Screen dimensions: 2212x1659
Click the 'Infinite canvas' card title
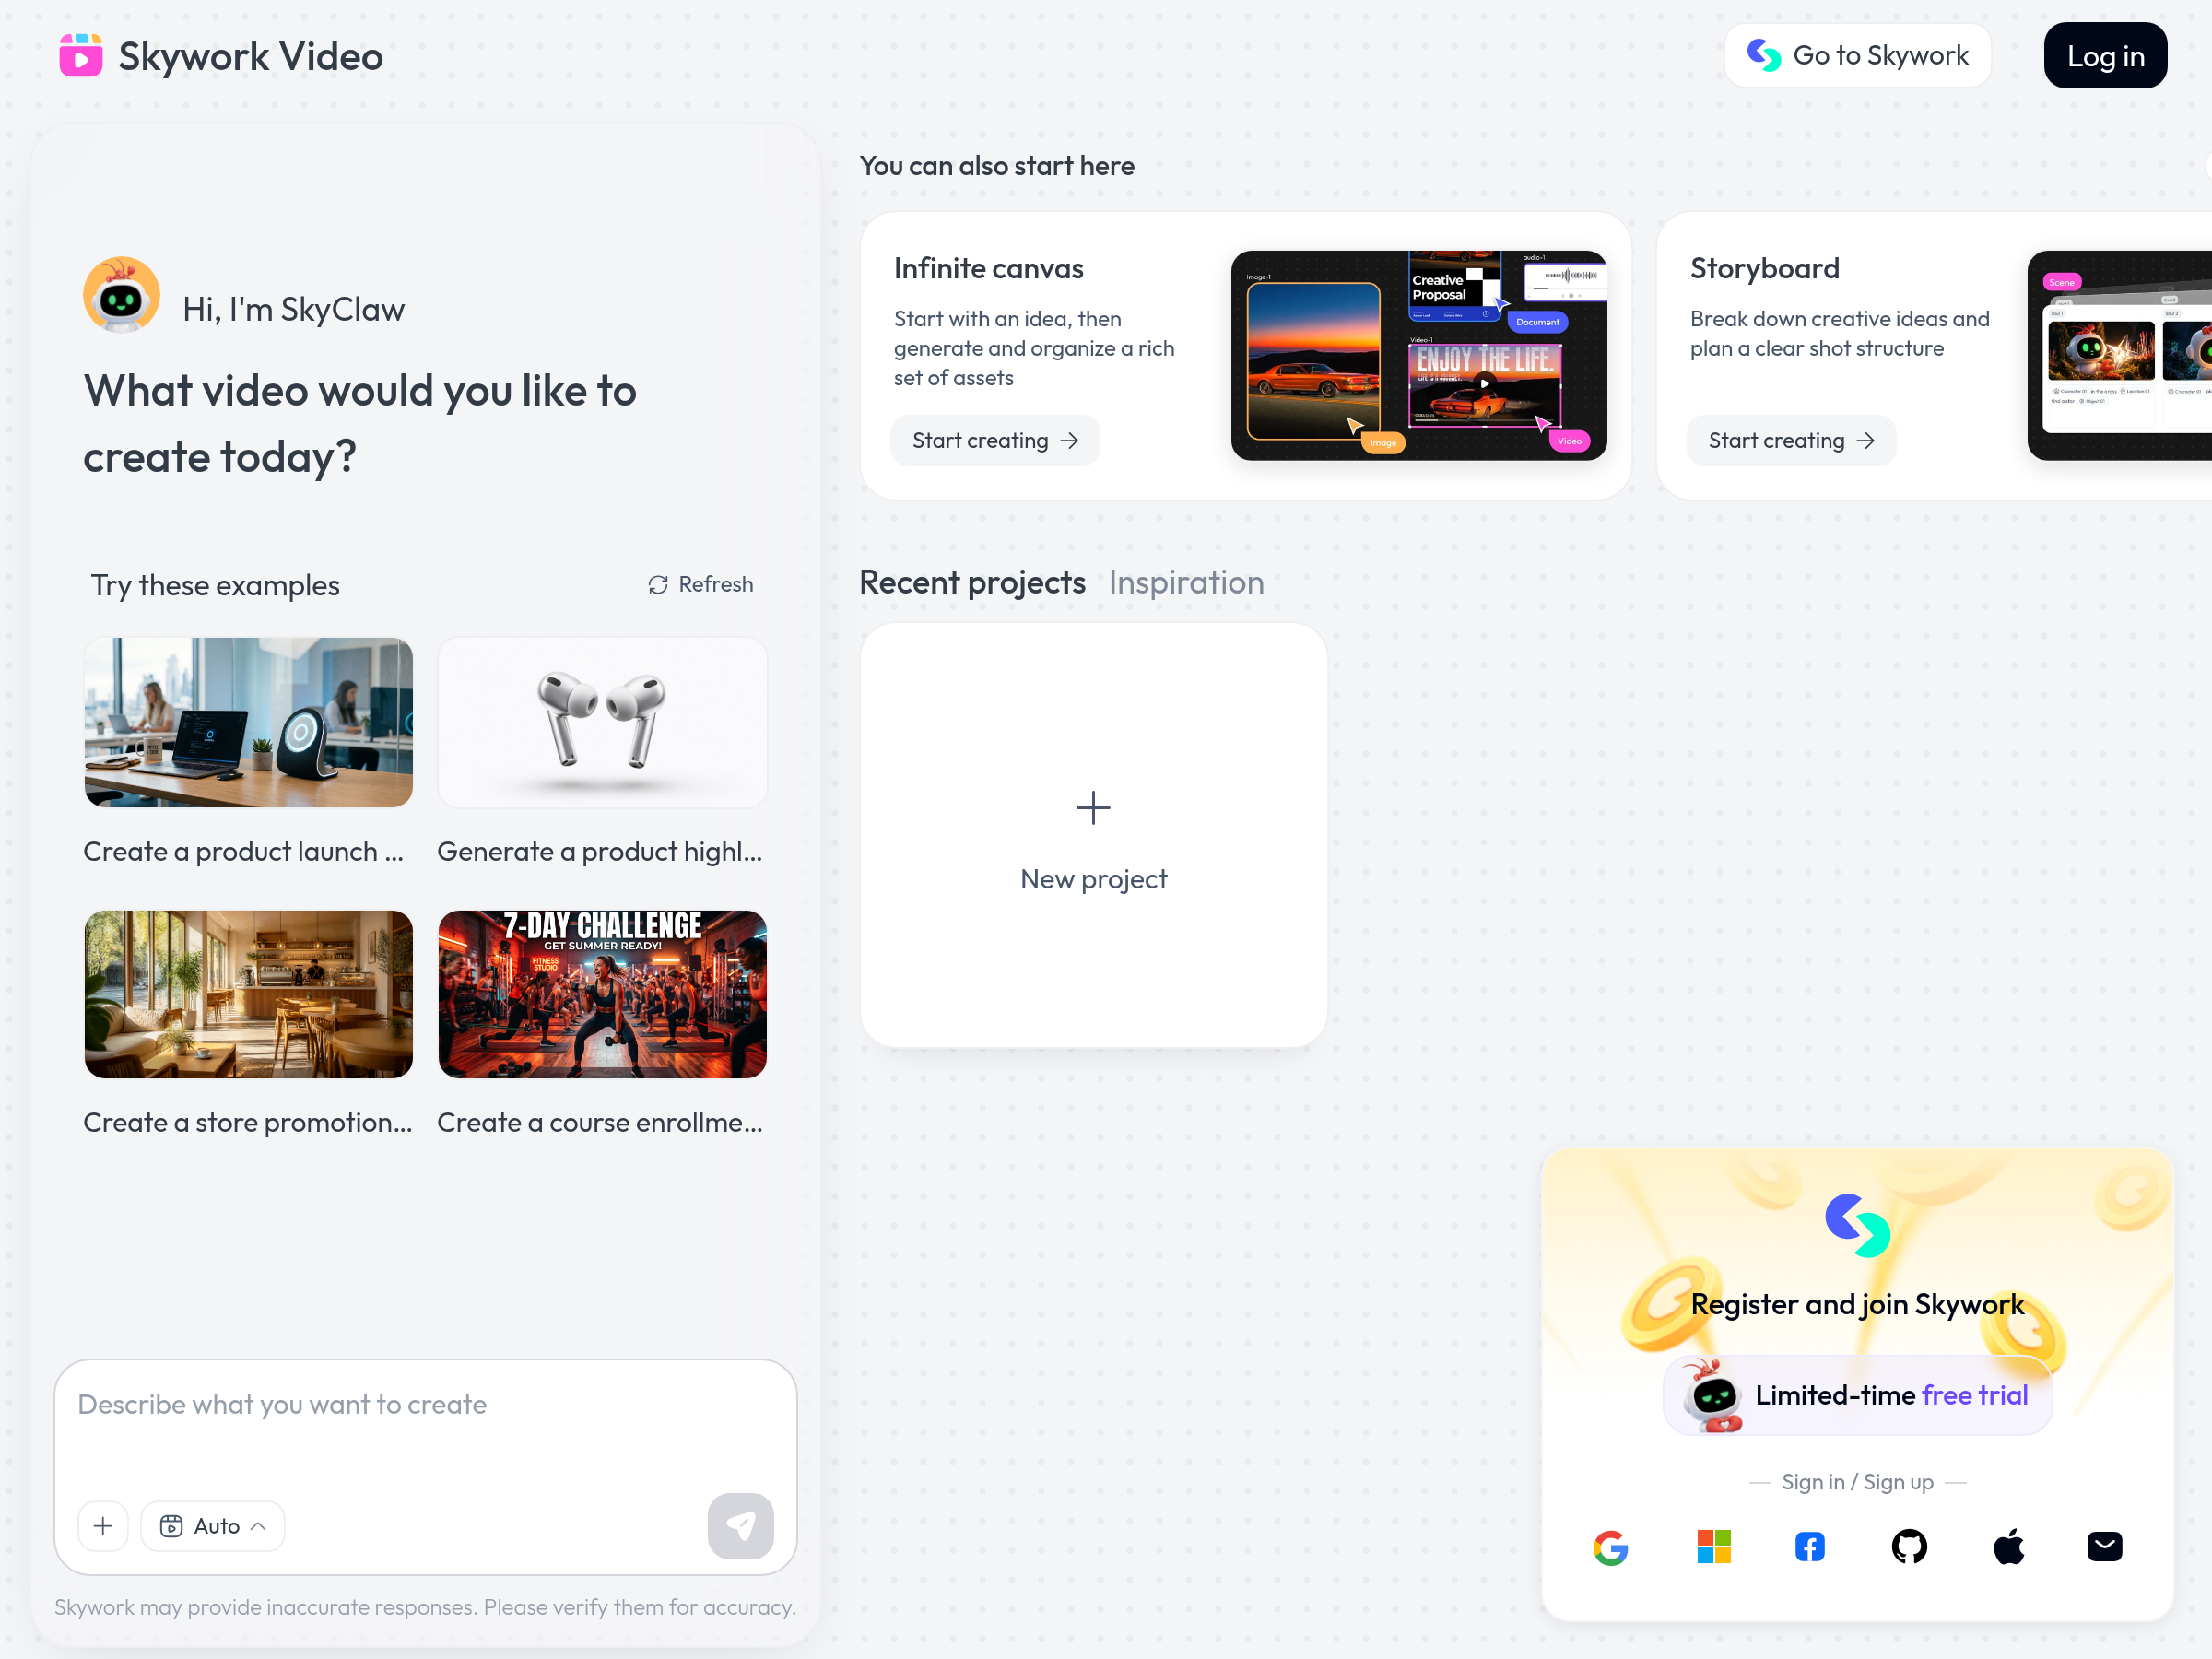(x=988, y=268)
